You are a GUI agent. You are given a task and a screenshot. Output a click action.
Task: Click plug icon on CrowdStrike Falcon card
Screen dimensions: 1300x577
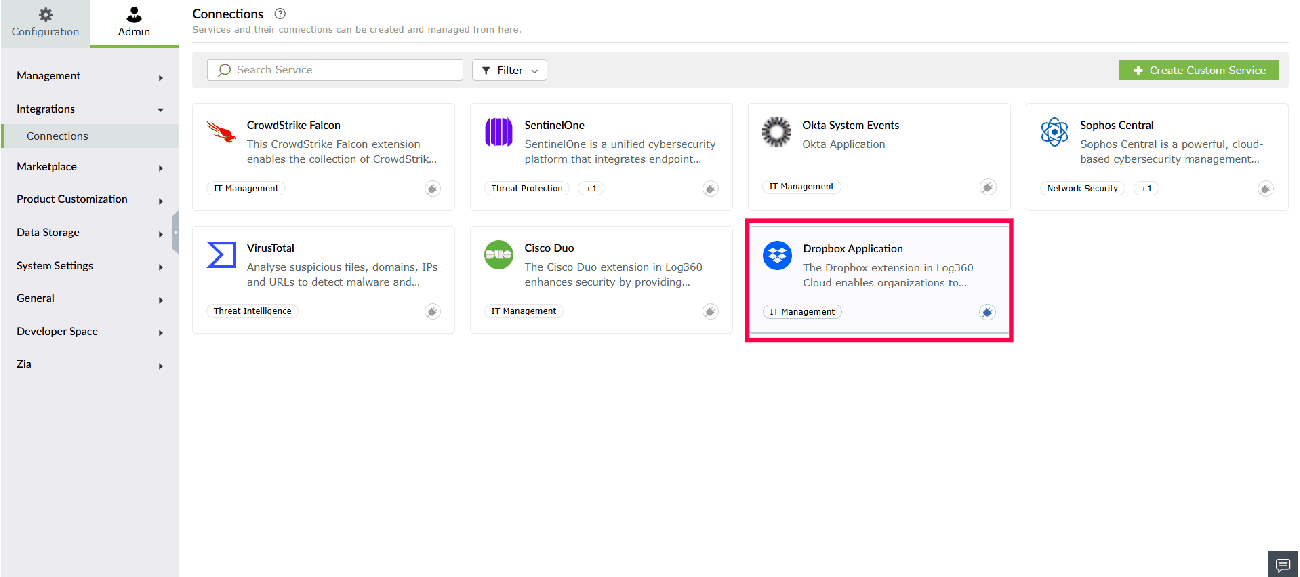432,188
